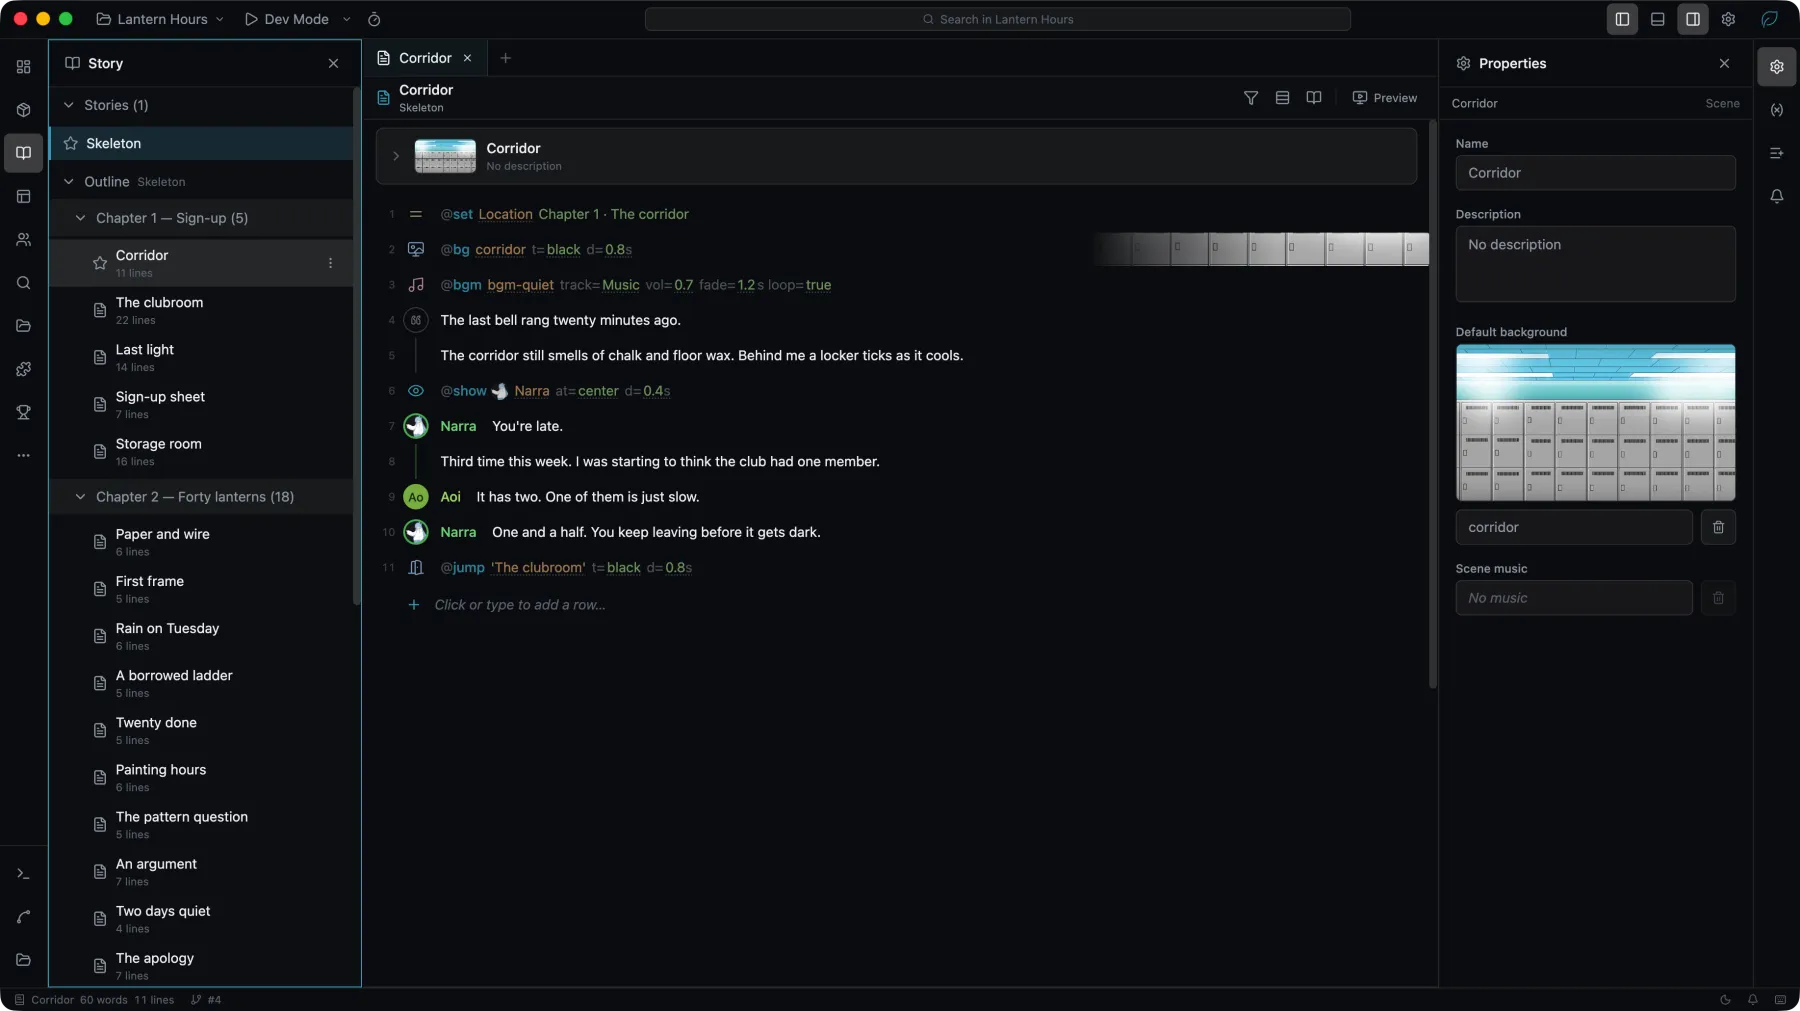Click the filter funnel icon in editor toolbar
This screenshot has height=1011, width=1800.
[x=1250, y=98]
